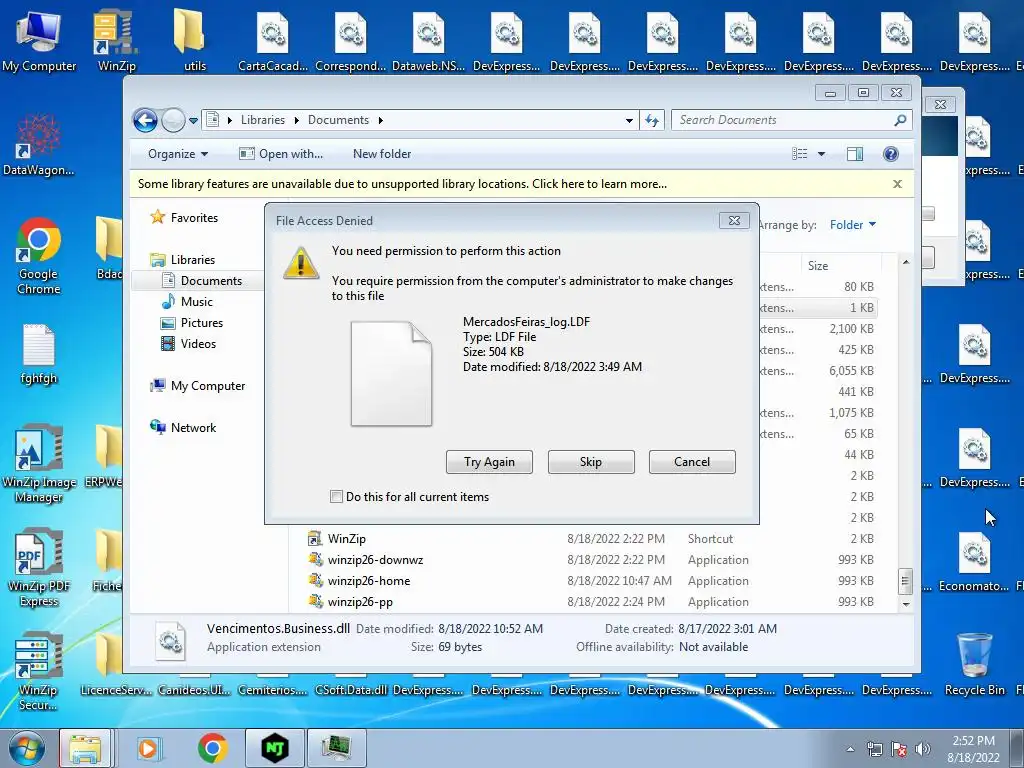
Task: Focus the Search Documents field
Action: (x=784, y=120)
